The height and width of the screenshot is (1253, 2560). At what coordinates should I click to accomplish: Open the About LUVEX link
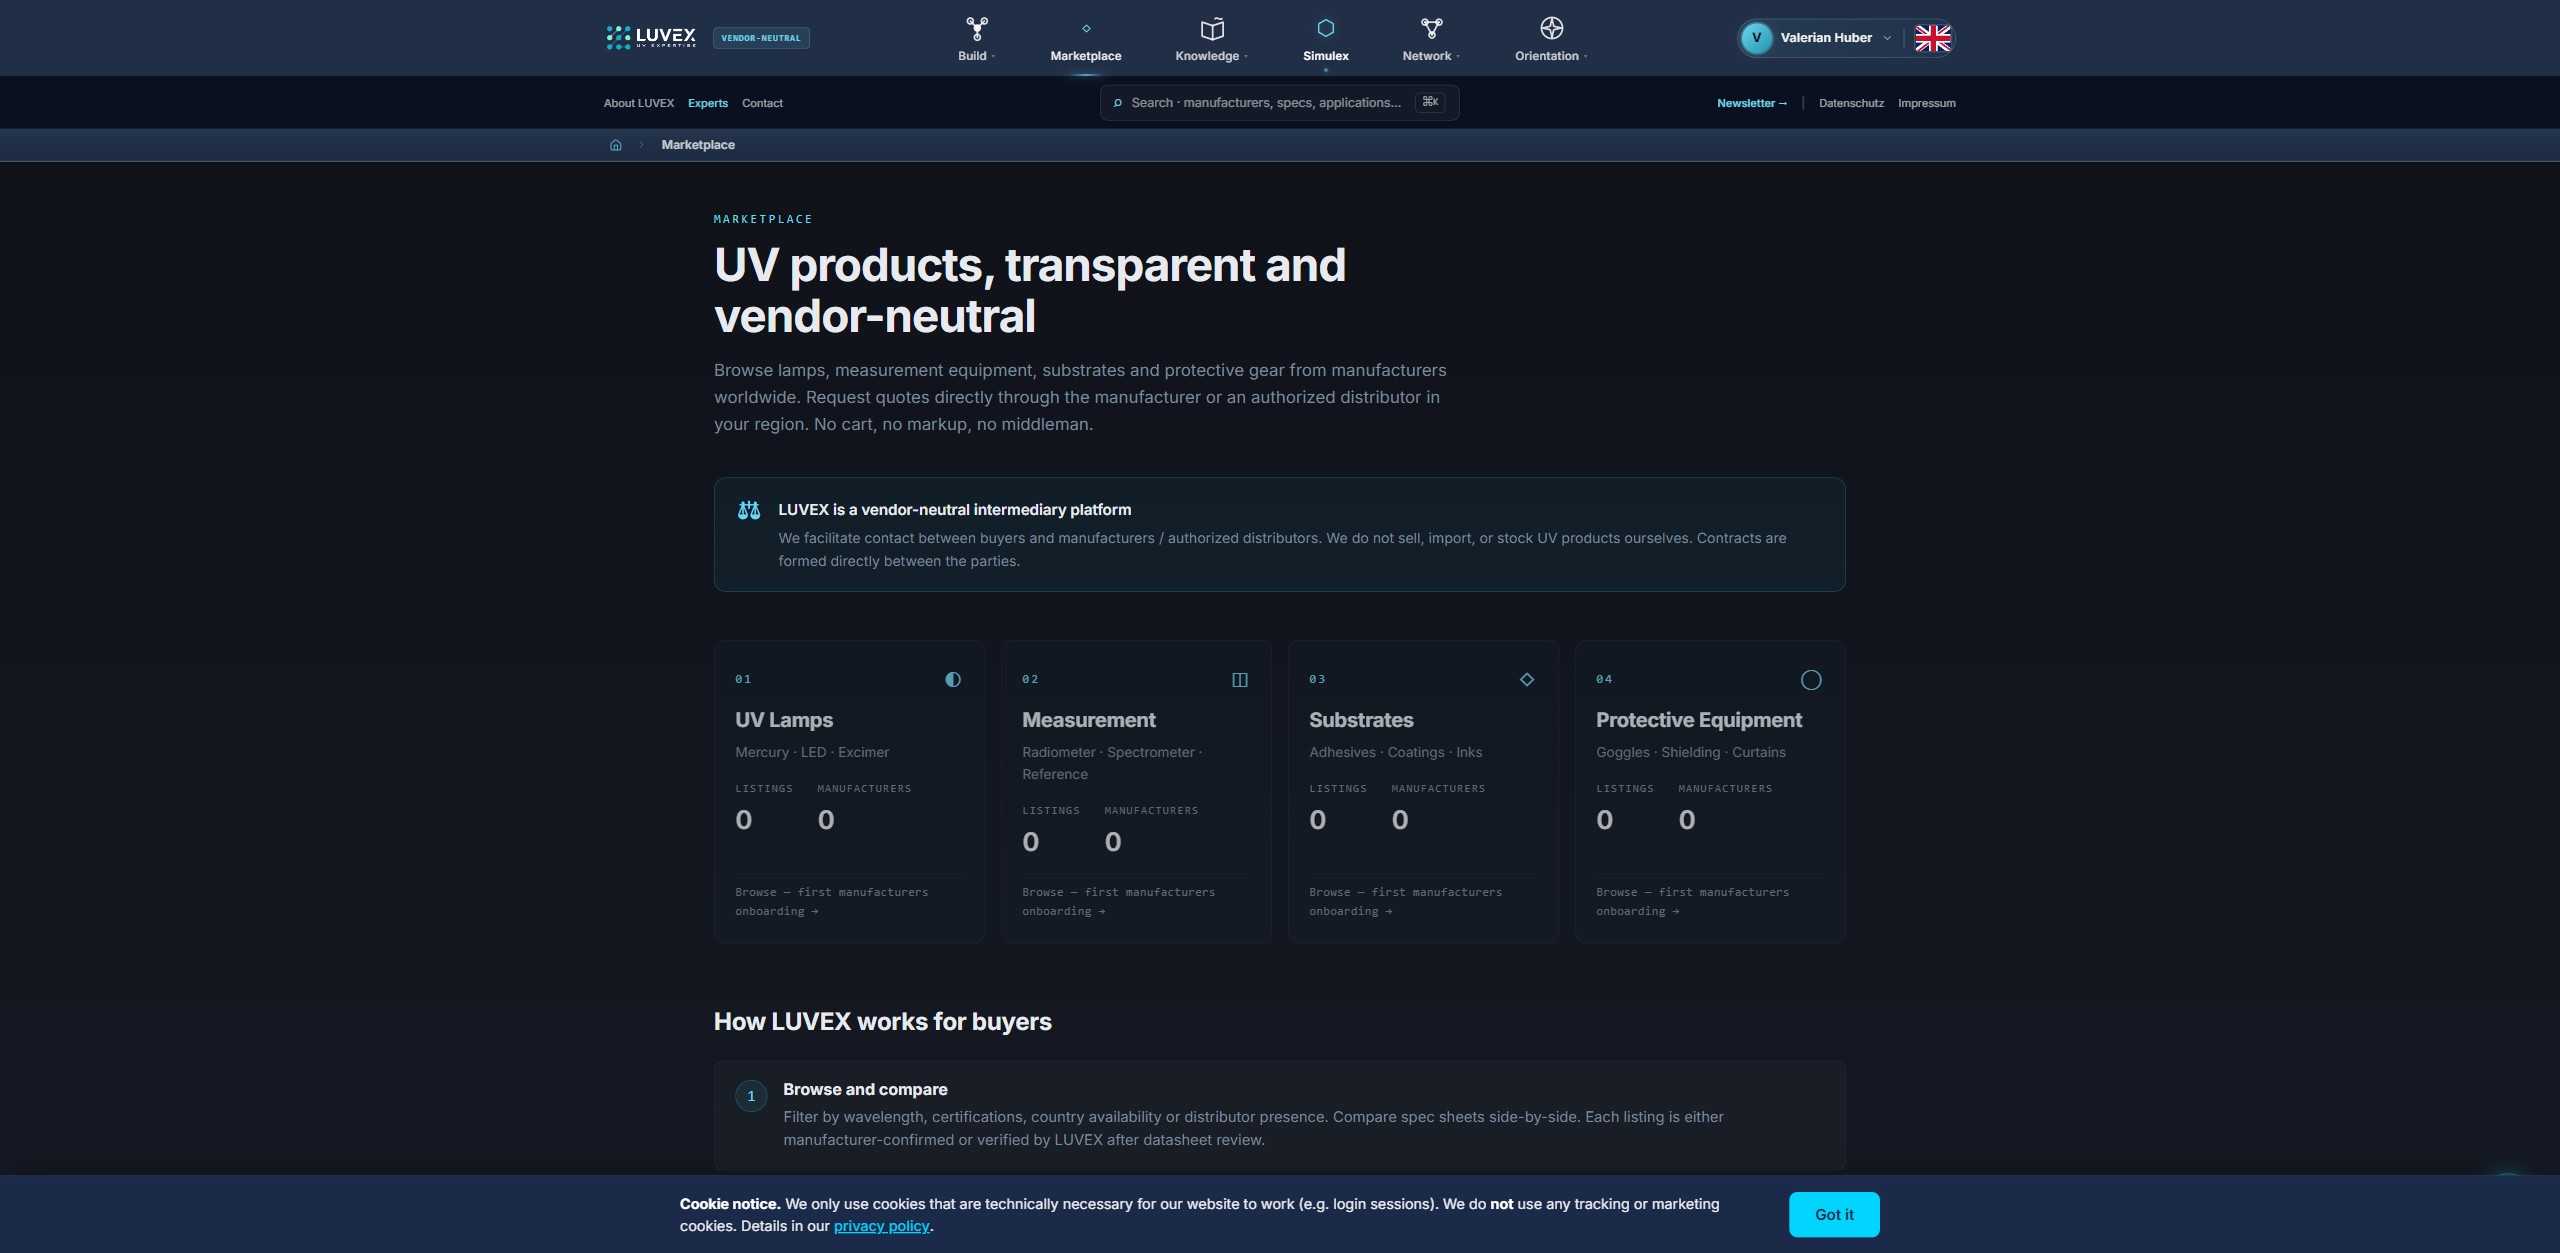(x=639, y=103)
